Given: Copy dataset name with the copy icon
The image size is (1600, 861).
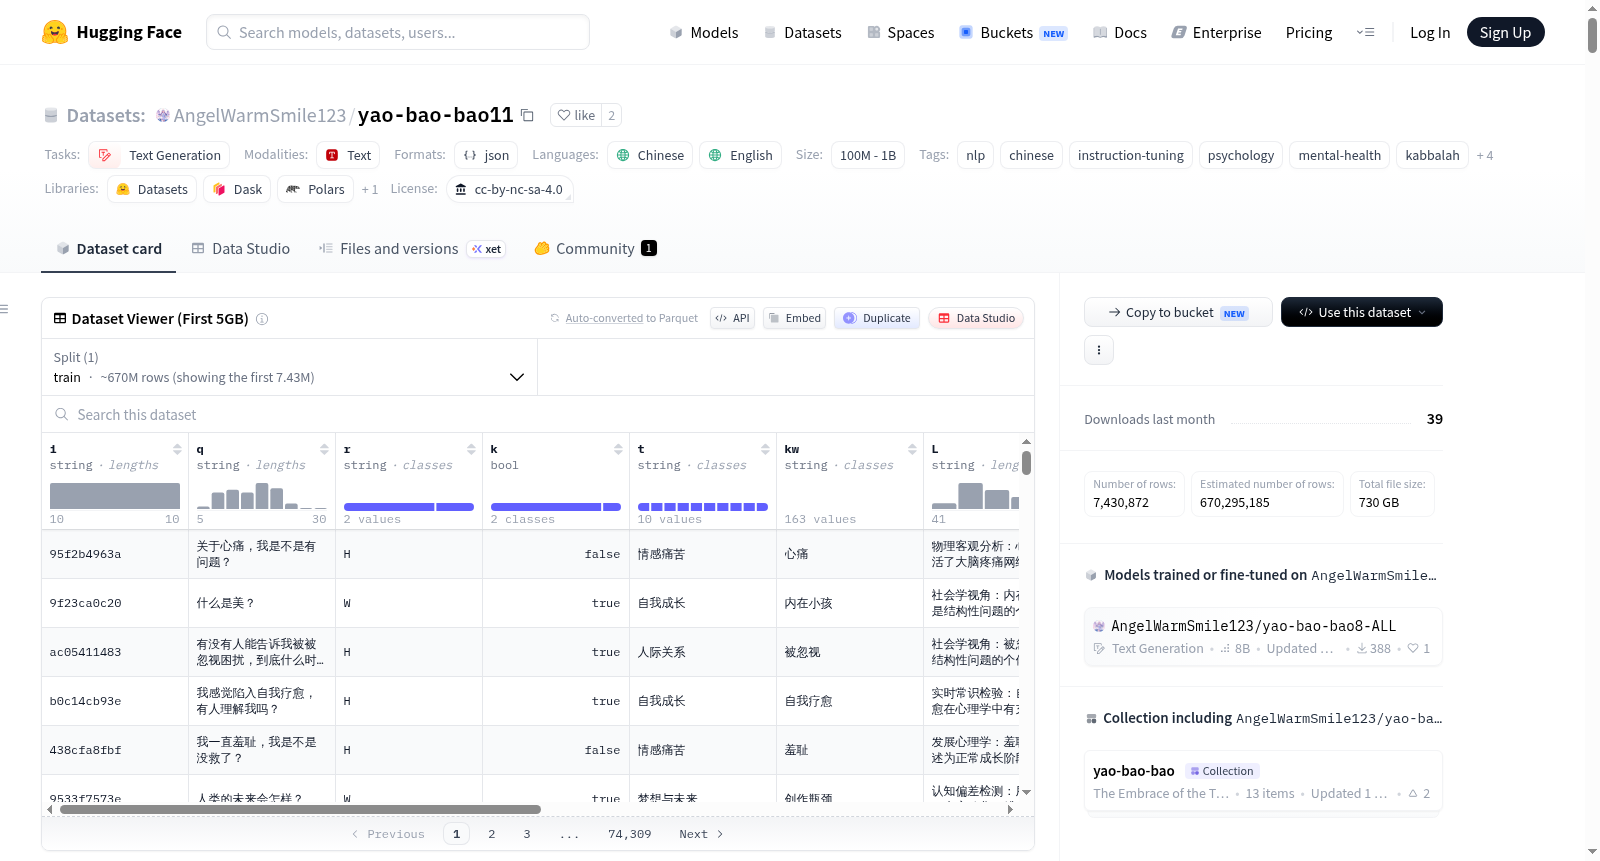Looking at the screenshot, I should click(527, 115).
